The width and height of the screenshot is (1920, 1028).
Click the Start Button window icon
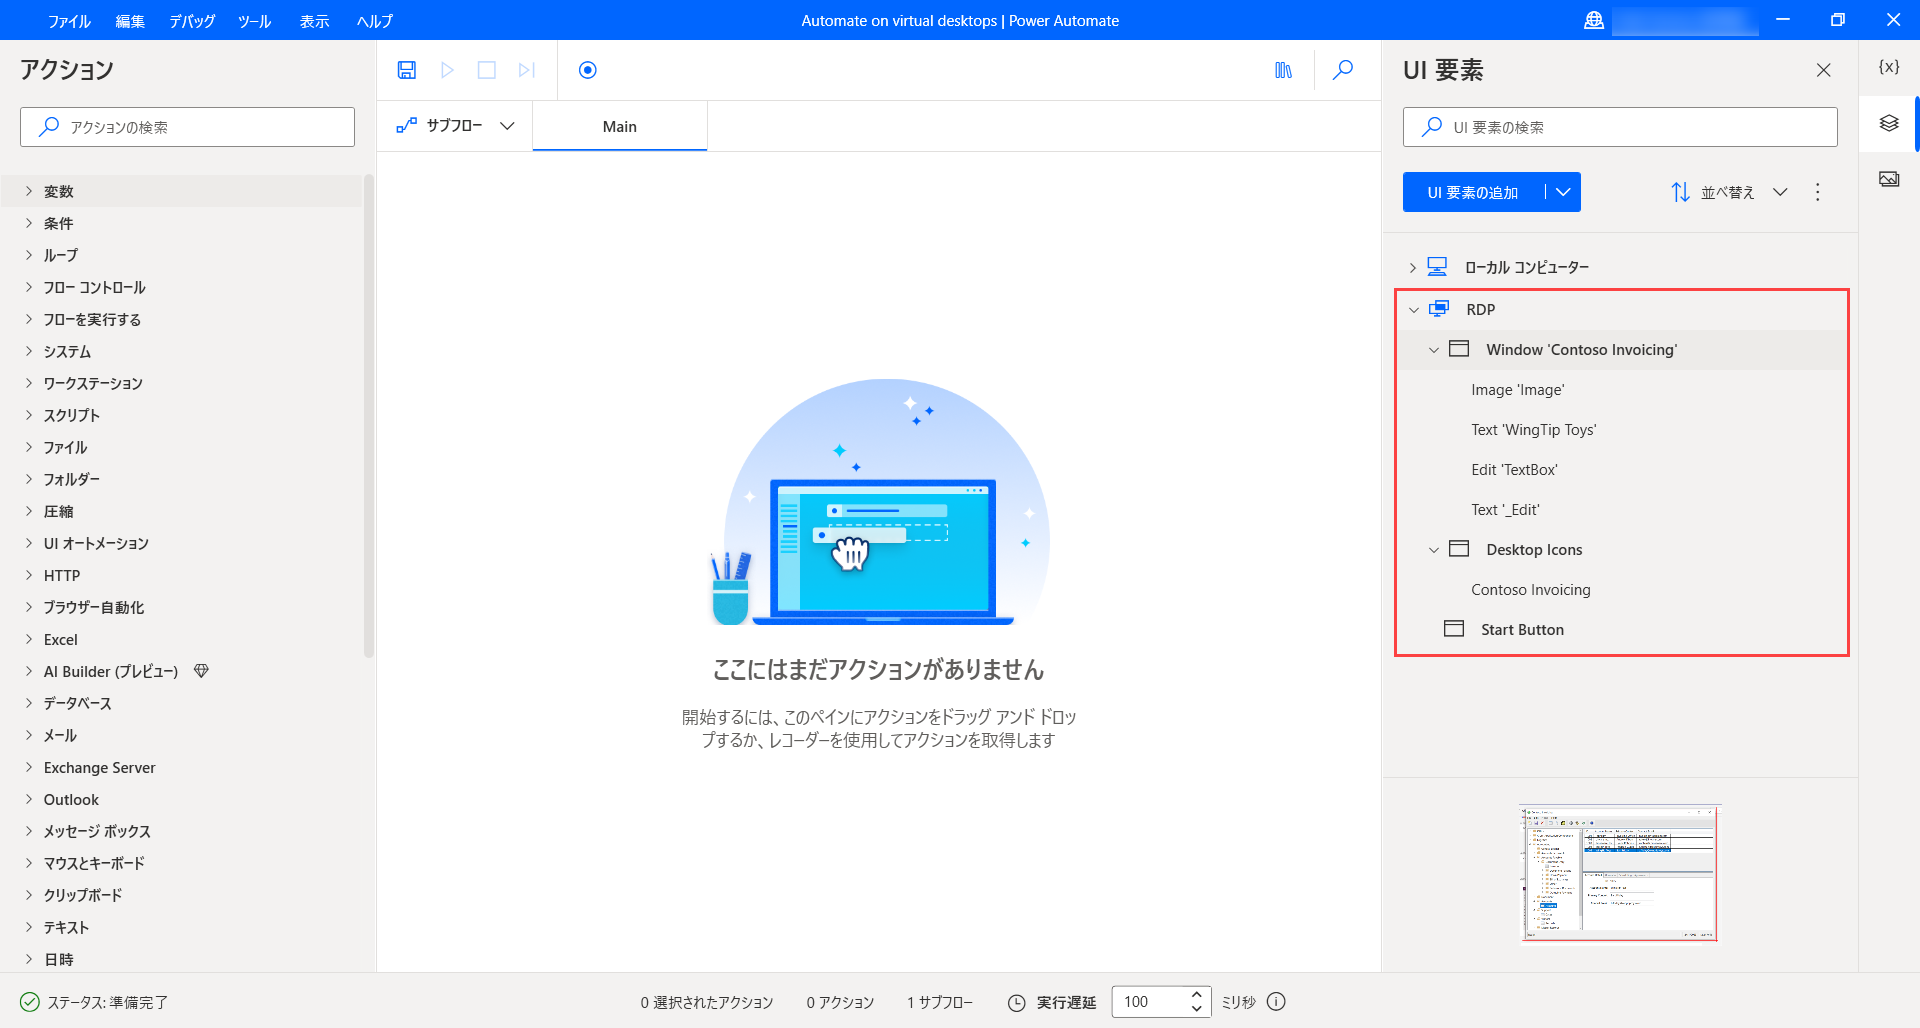click(1454, 629)
